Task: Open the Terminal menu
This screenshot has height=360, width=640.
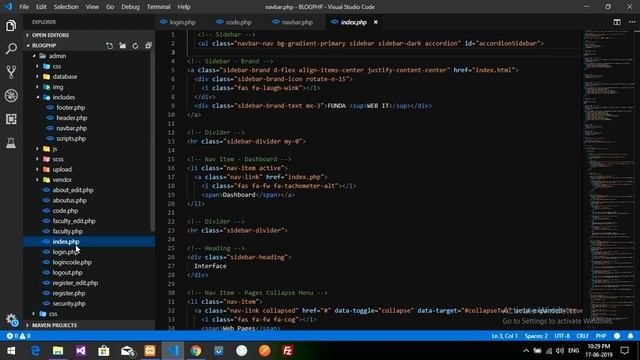Action: coord(158,7)
